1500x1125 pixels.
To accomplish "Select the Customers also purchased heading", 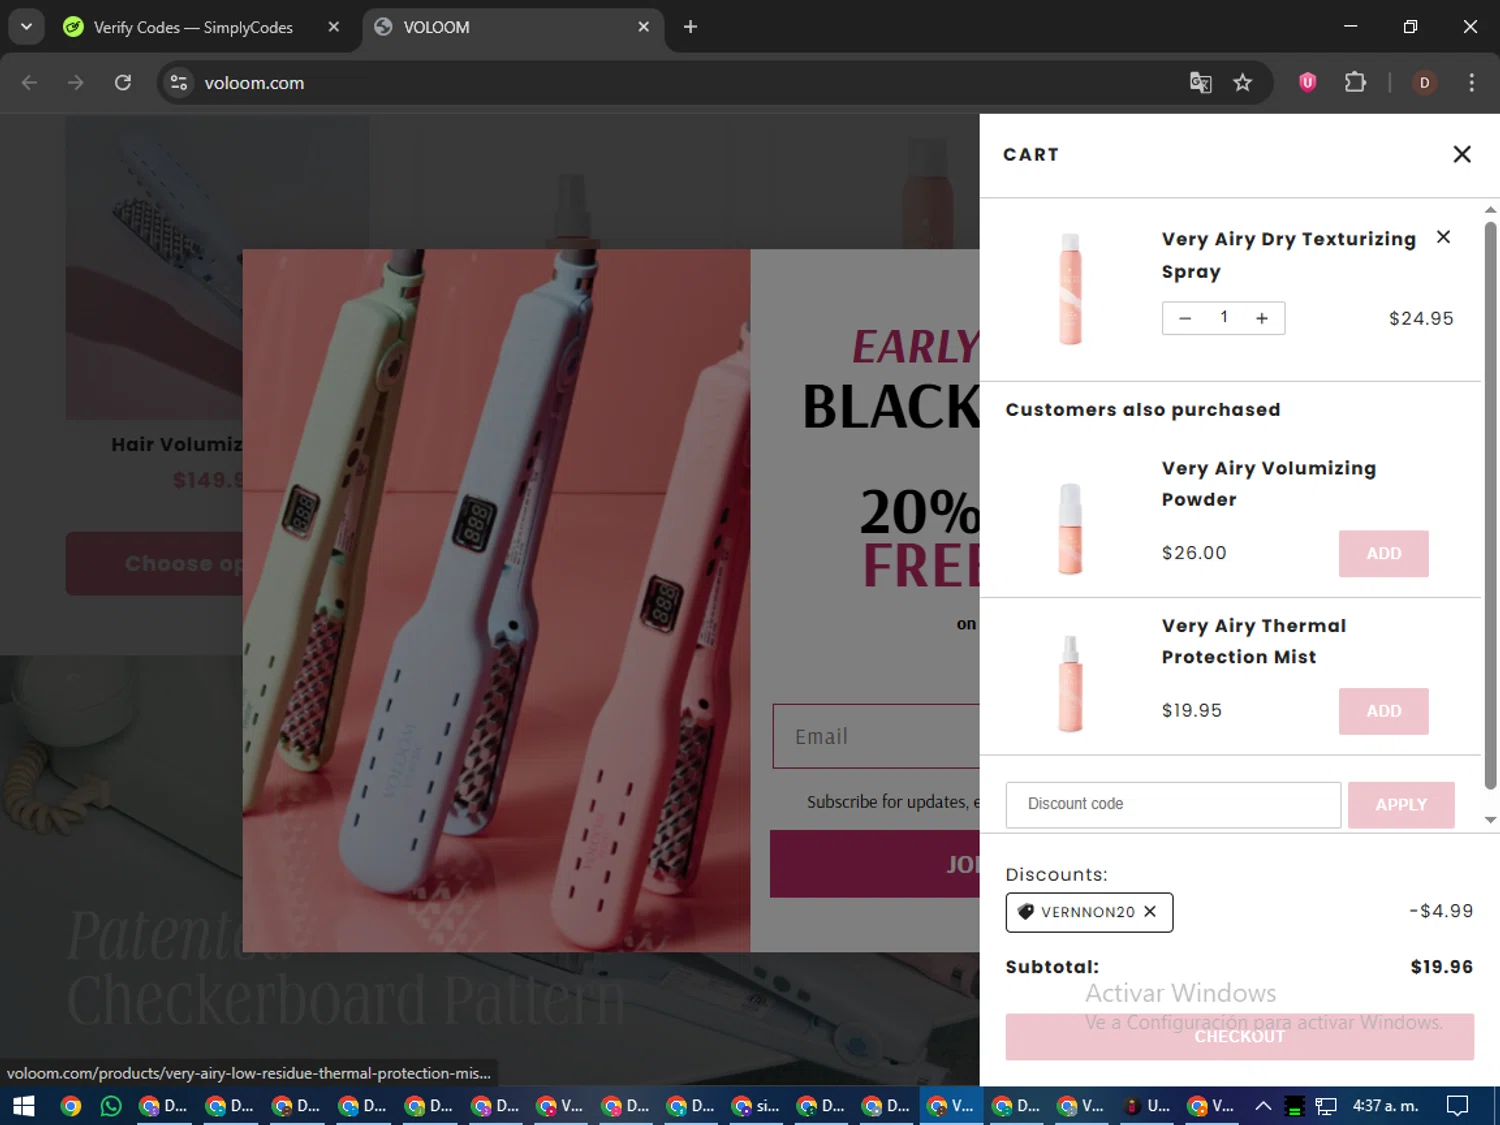I will 1143,410.
